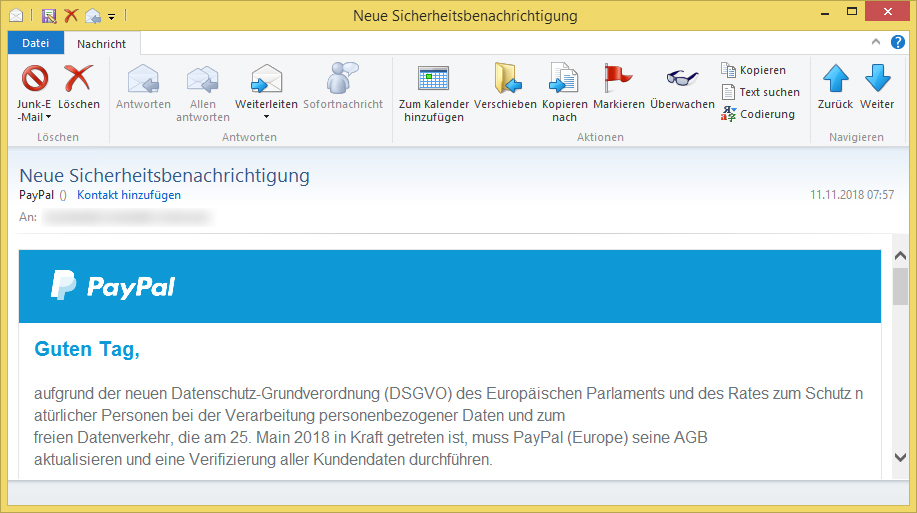Click Kontakt hinzufügen link
Screen dimensions: 917x513
(129, 195)
